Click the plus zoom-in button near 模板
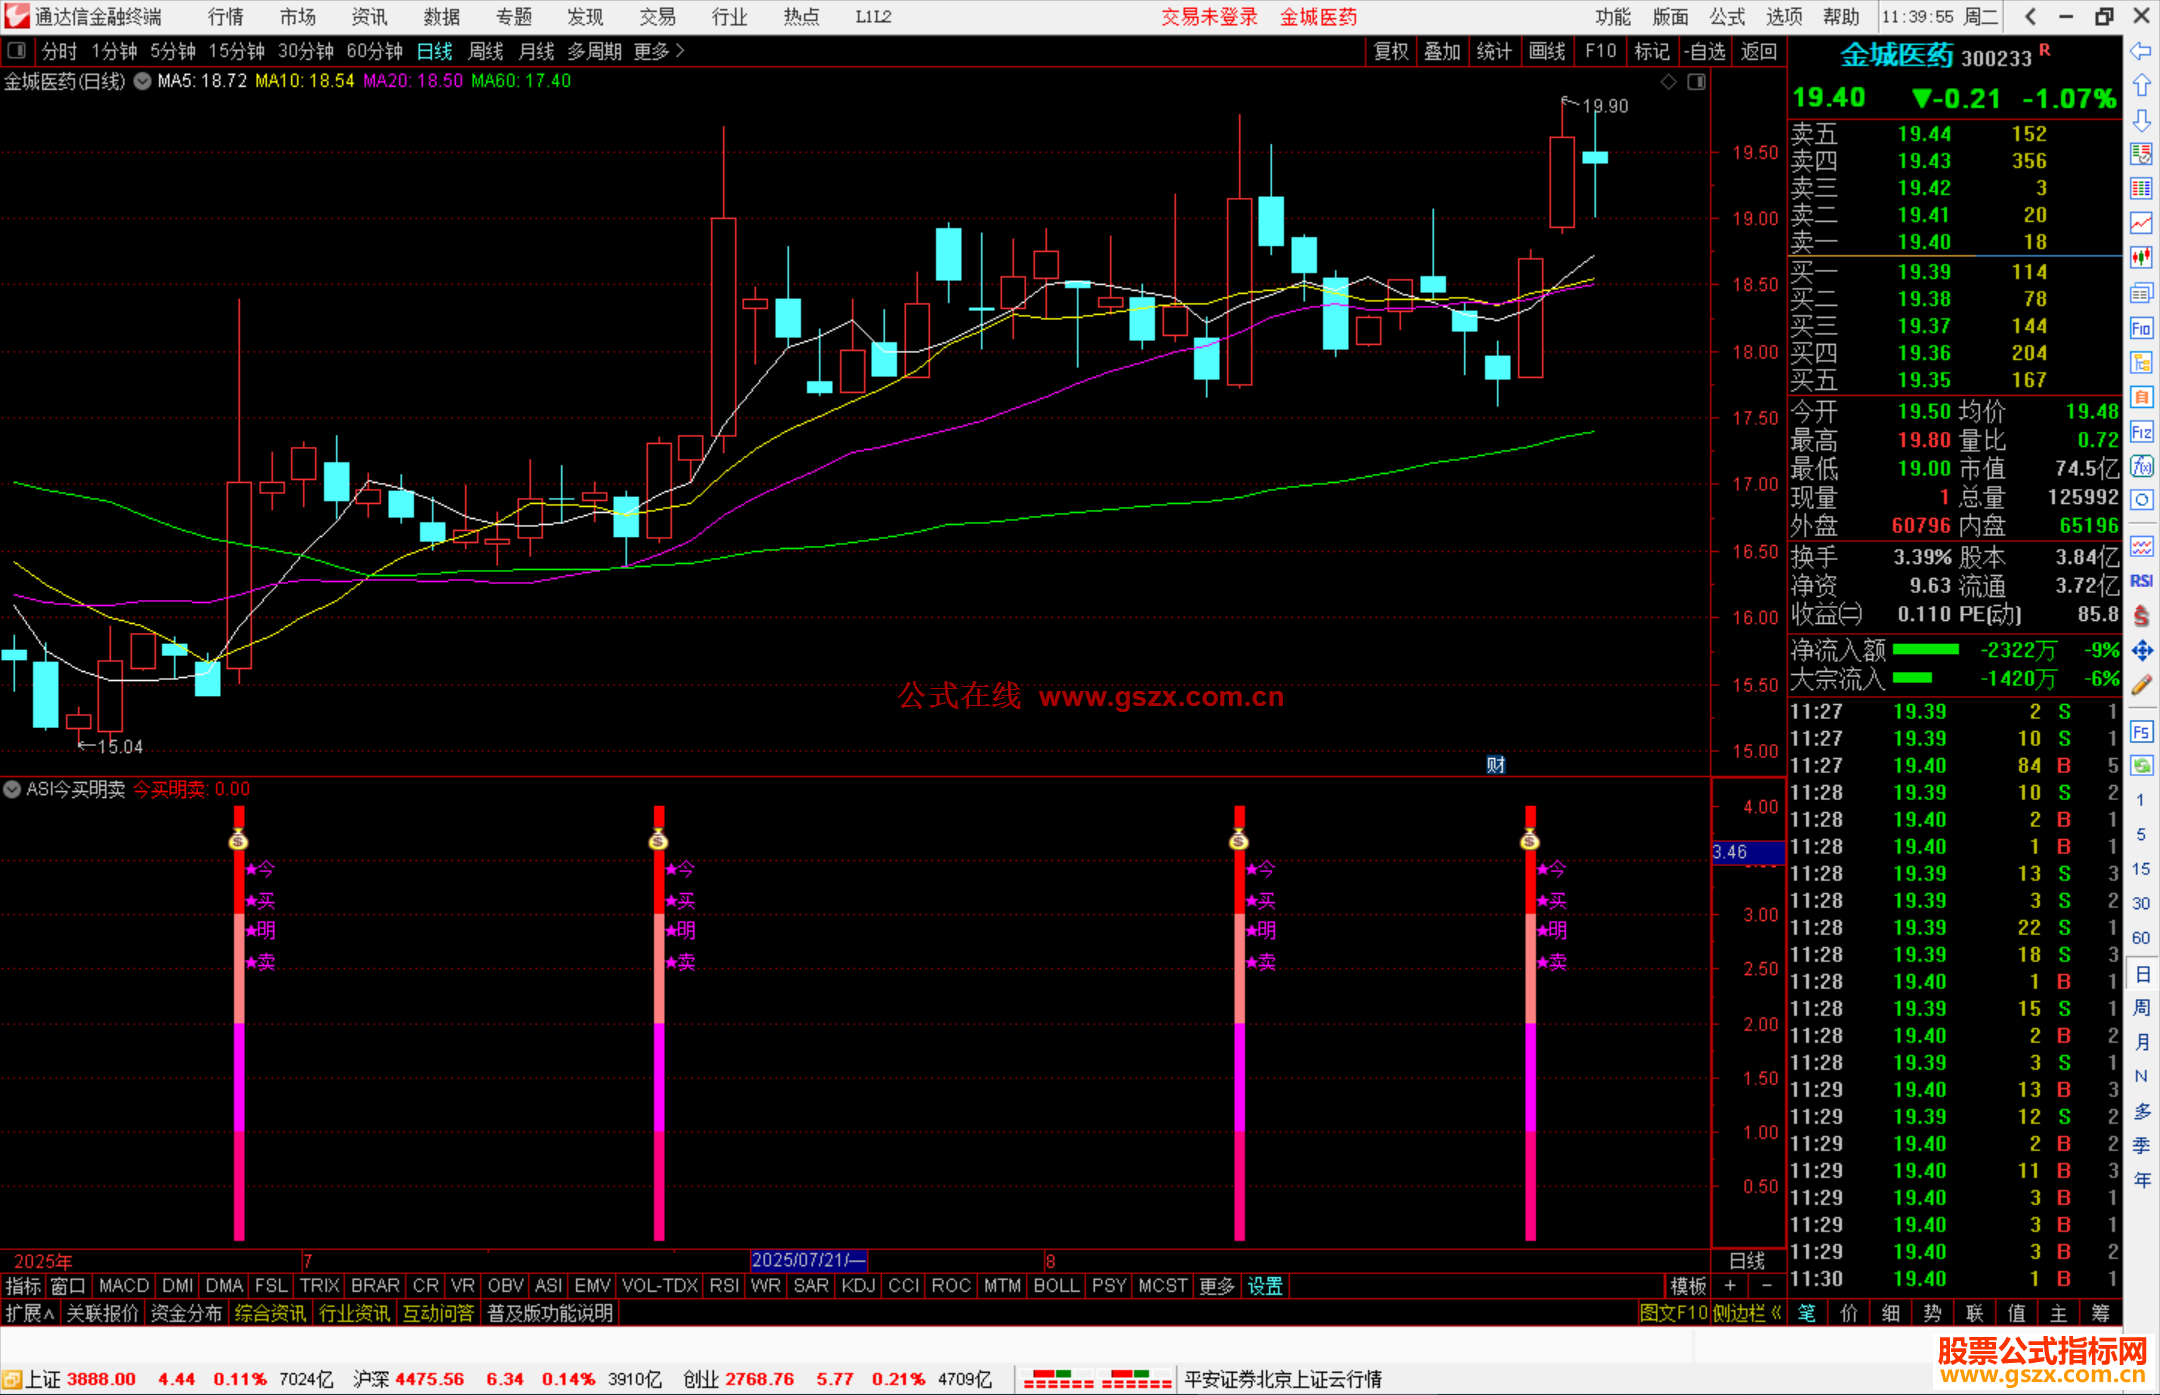The height and width of the screenshot is (1395, 2160). 1730,1286
